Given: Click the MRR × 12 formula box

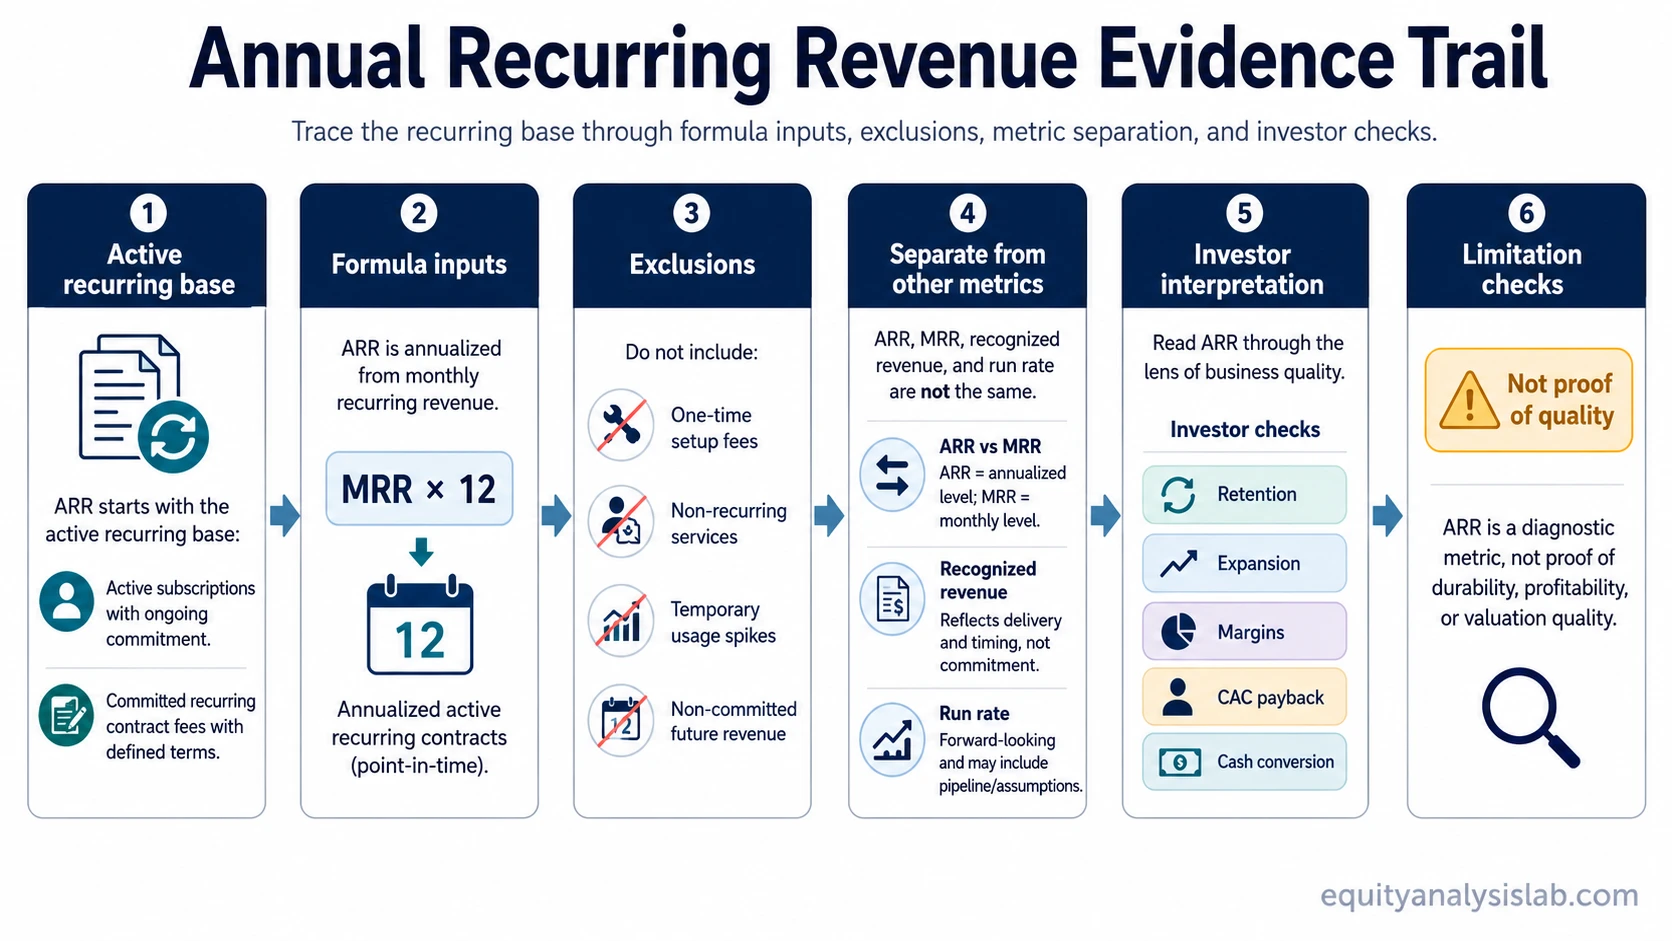Looking at the screenshot, I should pyautogui.click(x=419, y=489).
